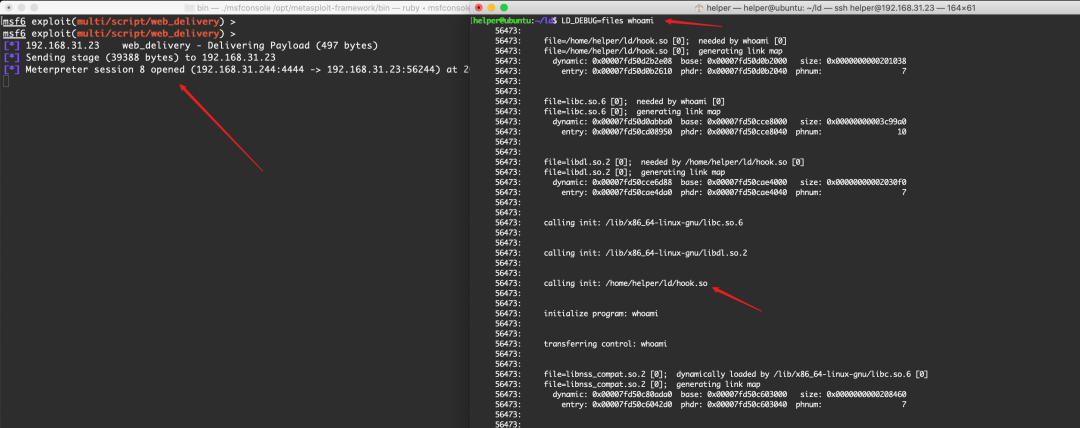Click 'calling init: /home/helper/ld/hook.so' line
The width and height of the screenshot is (1080, 428).
(625, 283)
